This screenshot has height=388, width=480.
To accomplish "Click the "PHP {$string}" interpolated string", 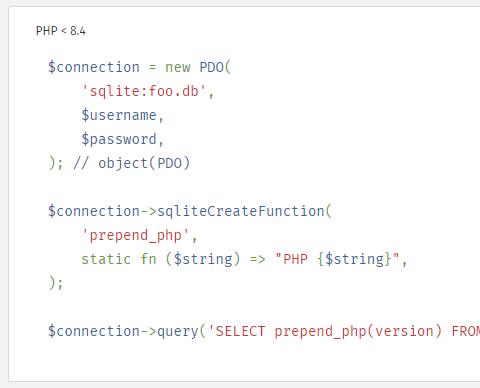I will 337,259.
